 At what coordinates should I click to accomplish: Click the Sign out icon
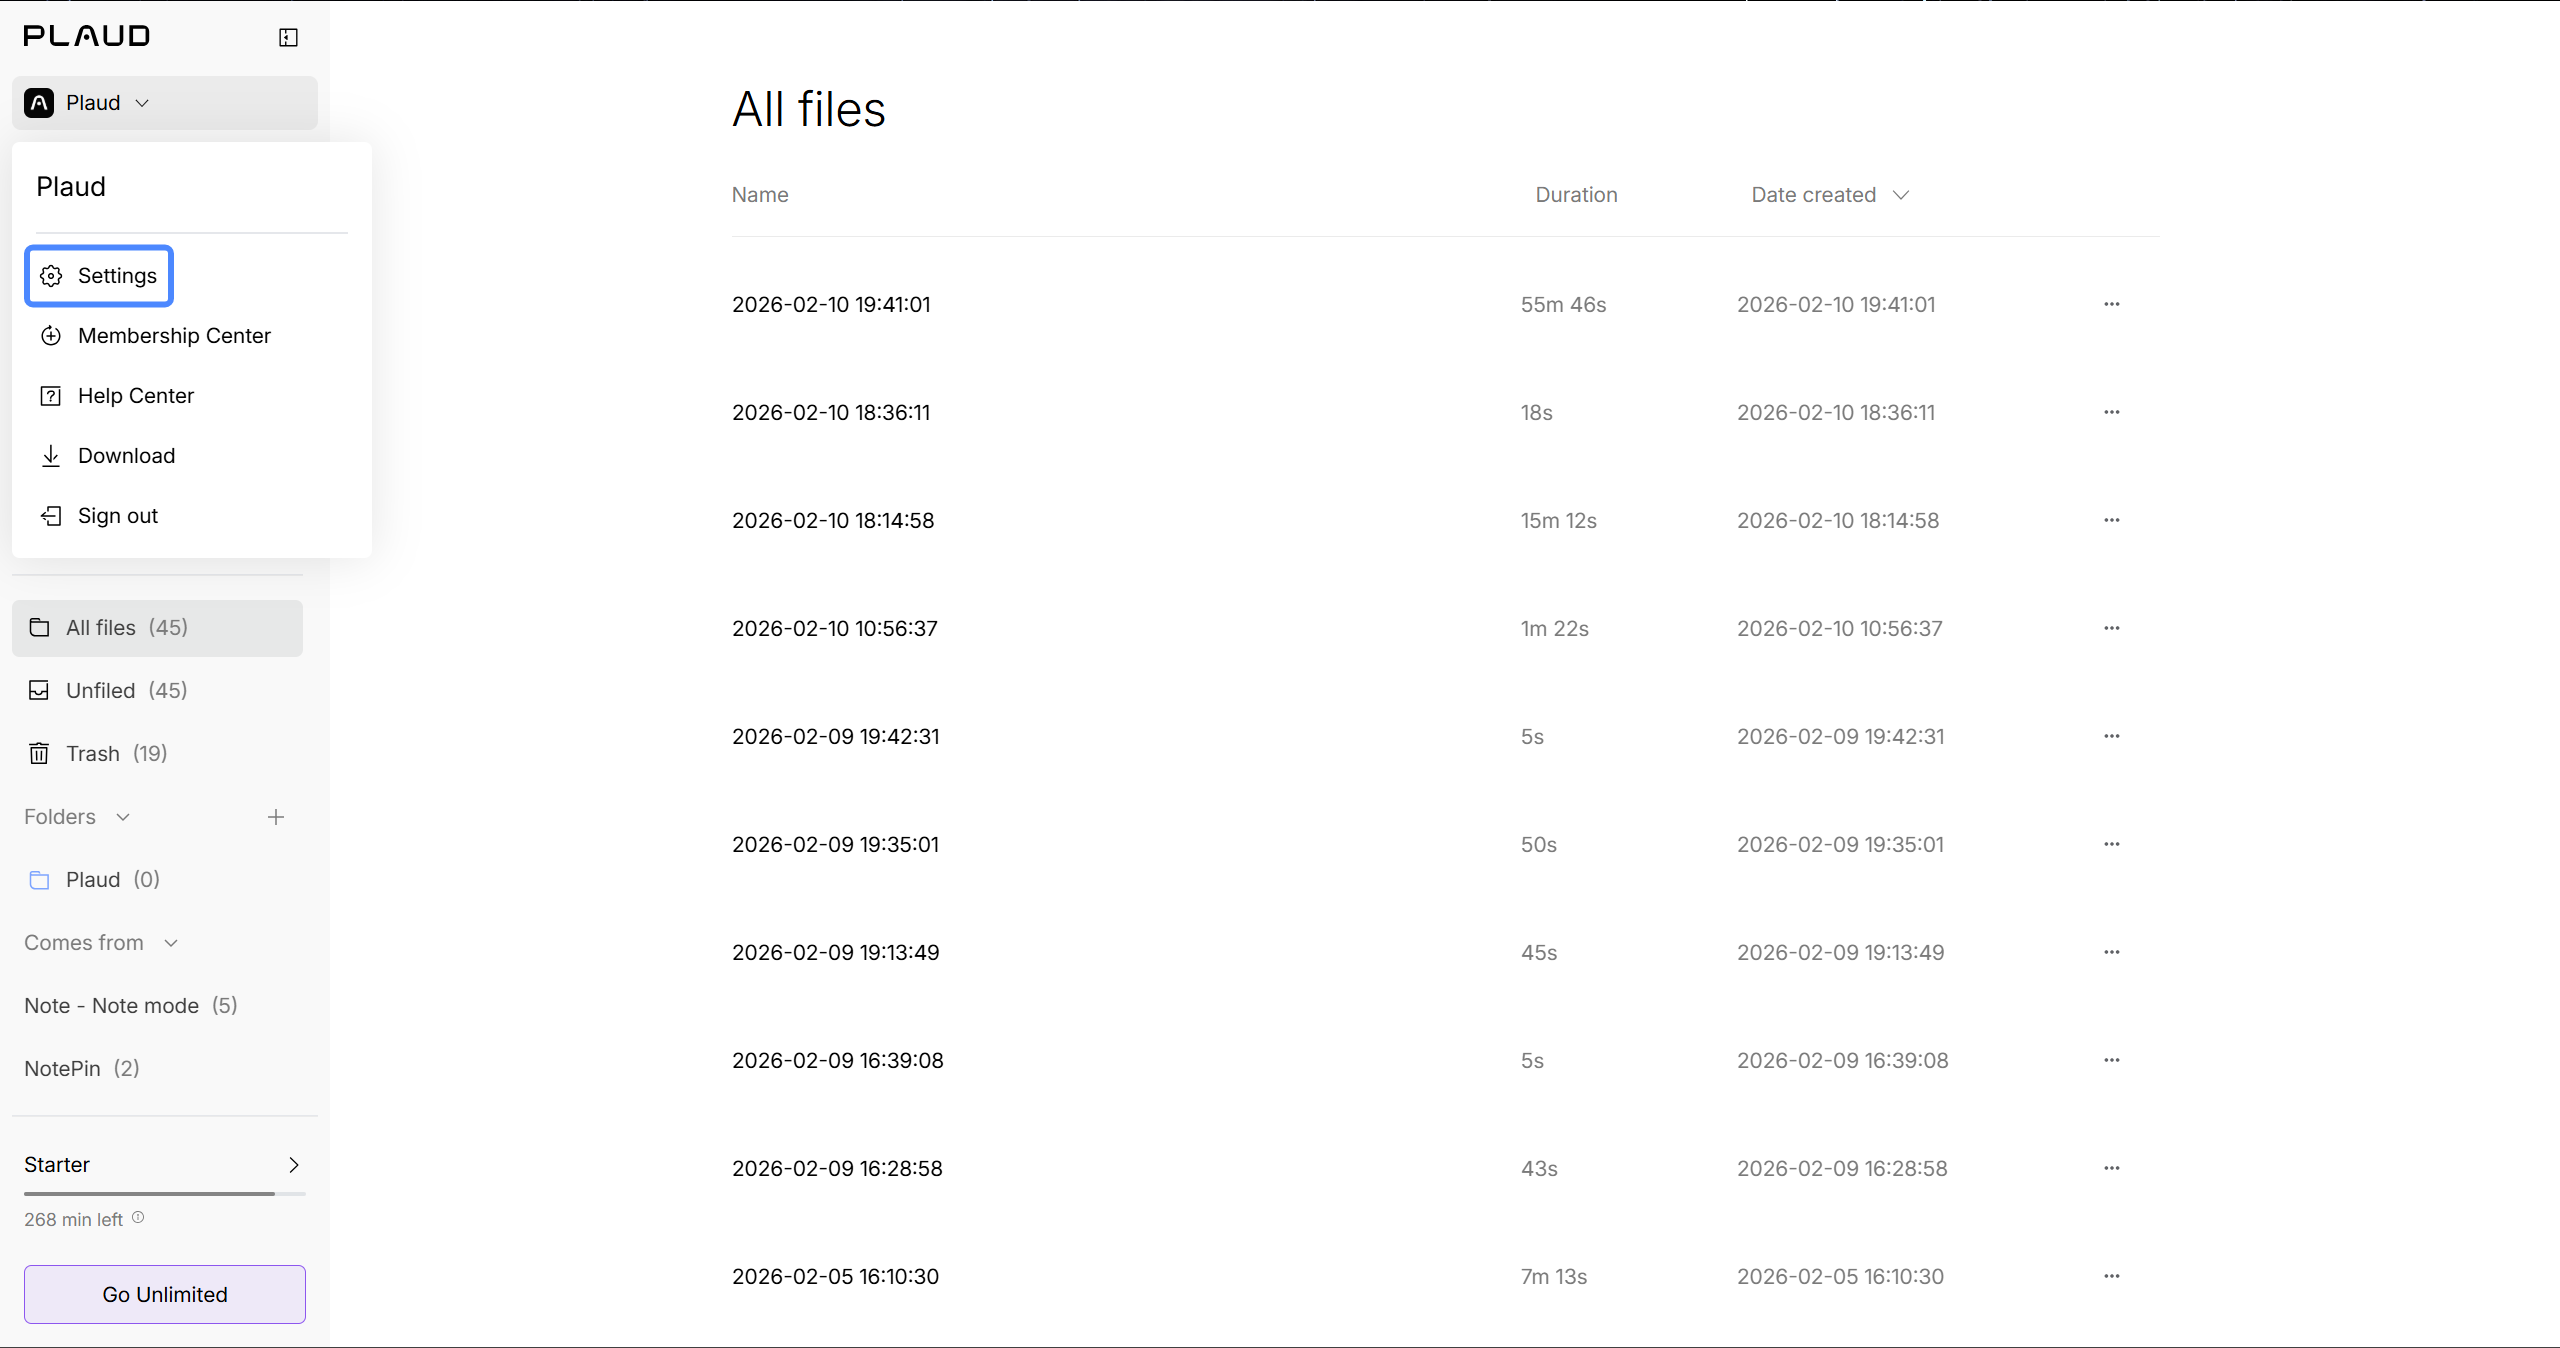coord(51,516)
